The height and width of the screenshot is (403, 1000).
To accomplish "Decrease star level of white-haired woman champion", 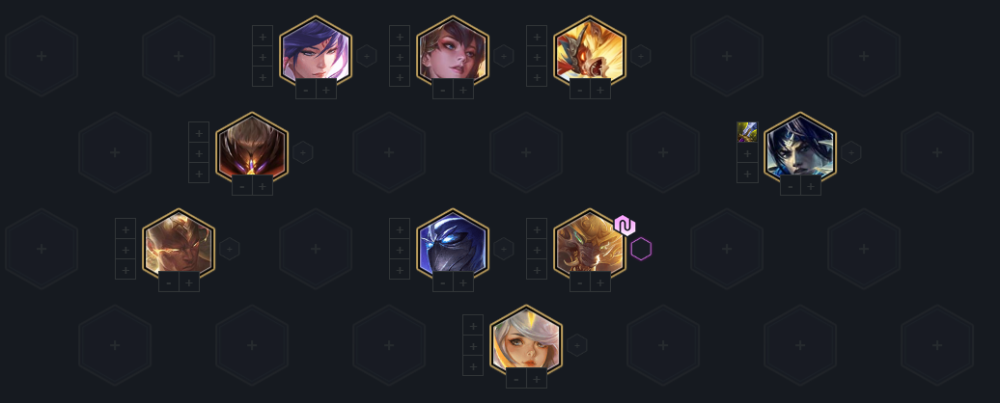I will click(516, 379).
